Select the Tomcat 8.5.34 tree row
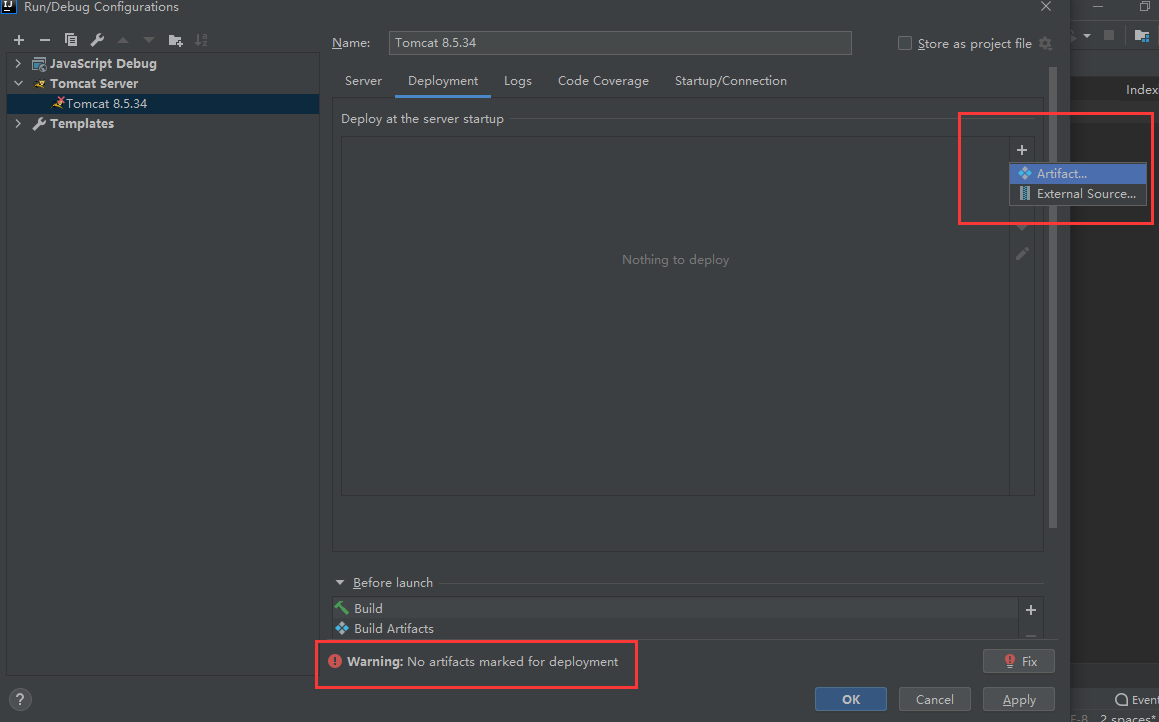This screenshot has height=722, width=1159. point(163,103)
